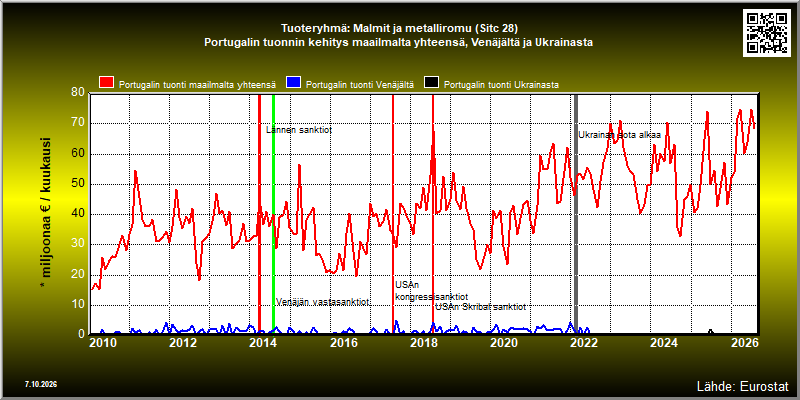Image resolution: width=800 pixels, height=400 pixels.
Task: Click the green vertical marker line
Action: click(x=273, y=213)
